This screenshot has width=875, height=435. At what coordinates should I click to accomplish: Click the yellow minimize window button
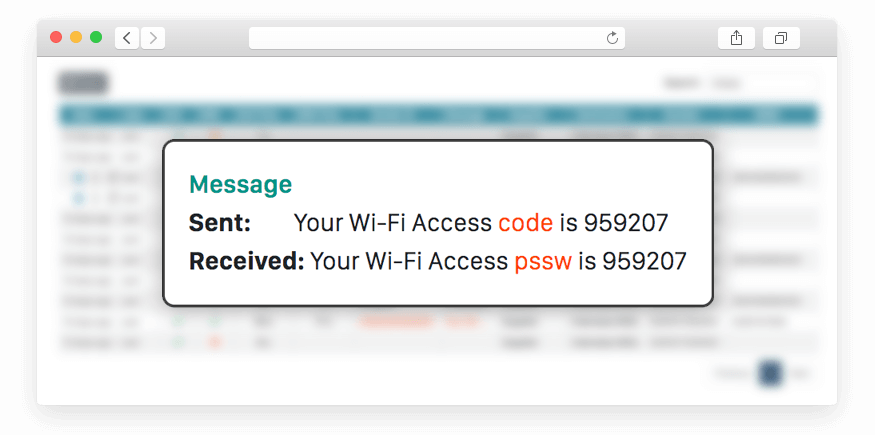coord(76,37)
